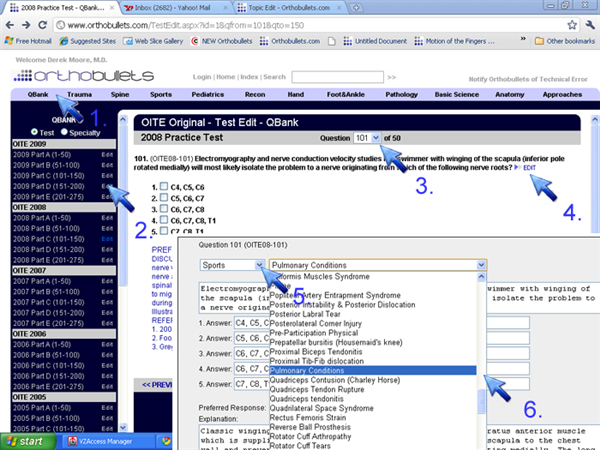
Task: Open the browser wrench settings menu
Action: pyautogui.click(x=590, y=25)
